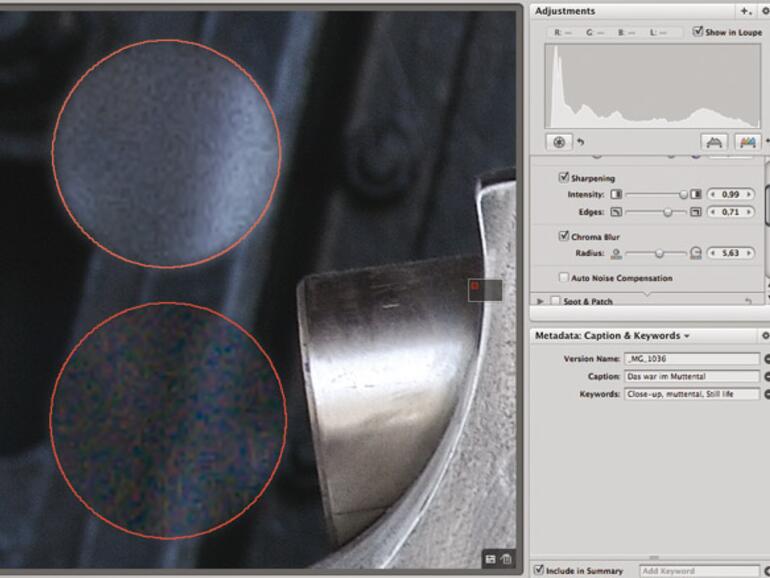Enable Auto Noise Compensation
The height and width of the screenshot is (578, 770).
click(564, 277)
